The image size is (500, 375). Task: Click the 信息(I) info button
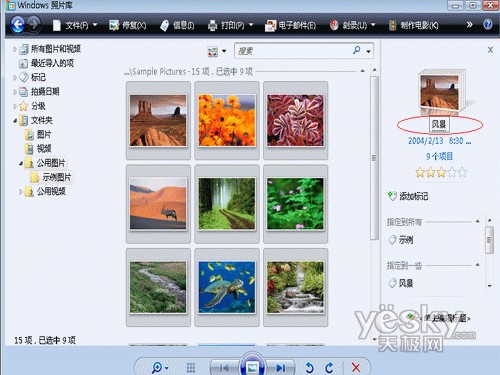pos(177,25)
